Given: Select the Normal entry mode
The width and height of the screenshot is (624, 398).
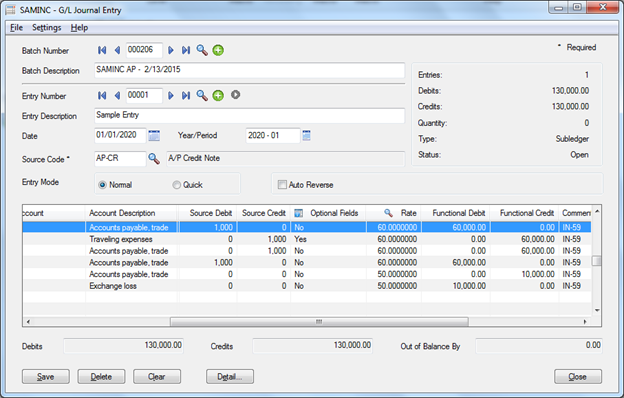Looking at the screenshot, I should [102, 185].
